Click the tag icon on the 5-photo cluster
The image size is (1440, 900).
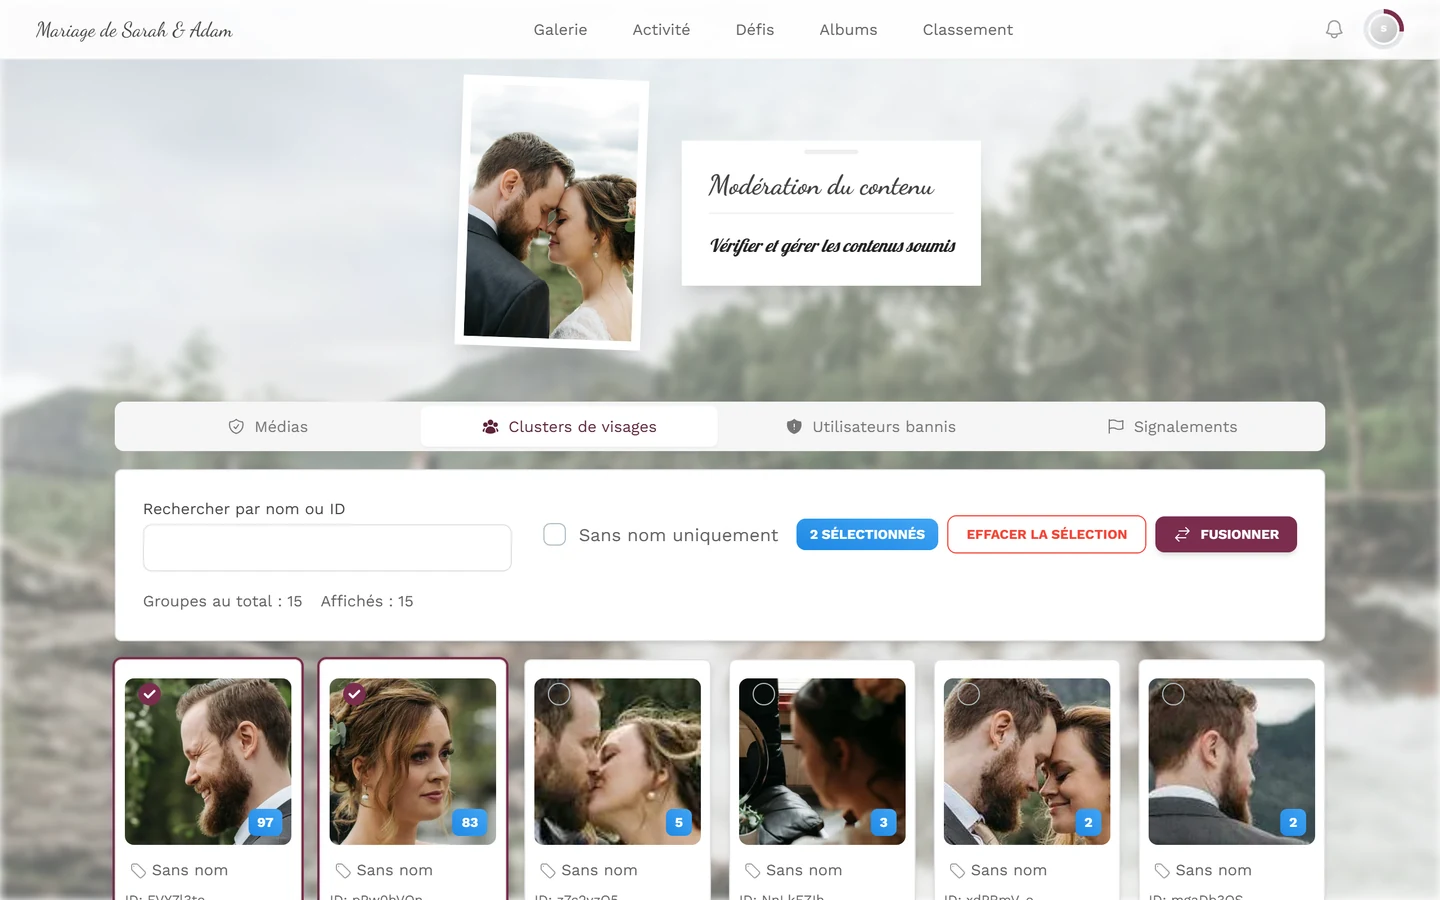[548, 871]
